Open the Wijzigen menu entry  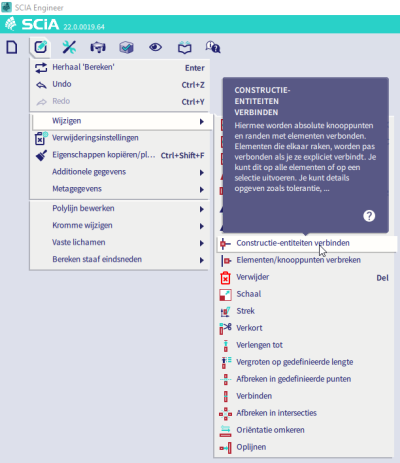tap(122, 121)
